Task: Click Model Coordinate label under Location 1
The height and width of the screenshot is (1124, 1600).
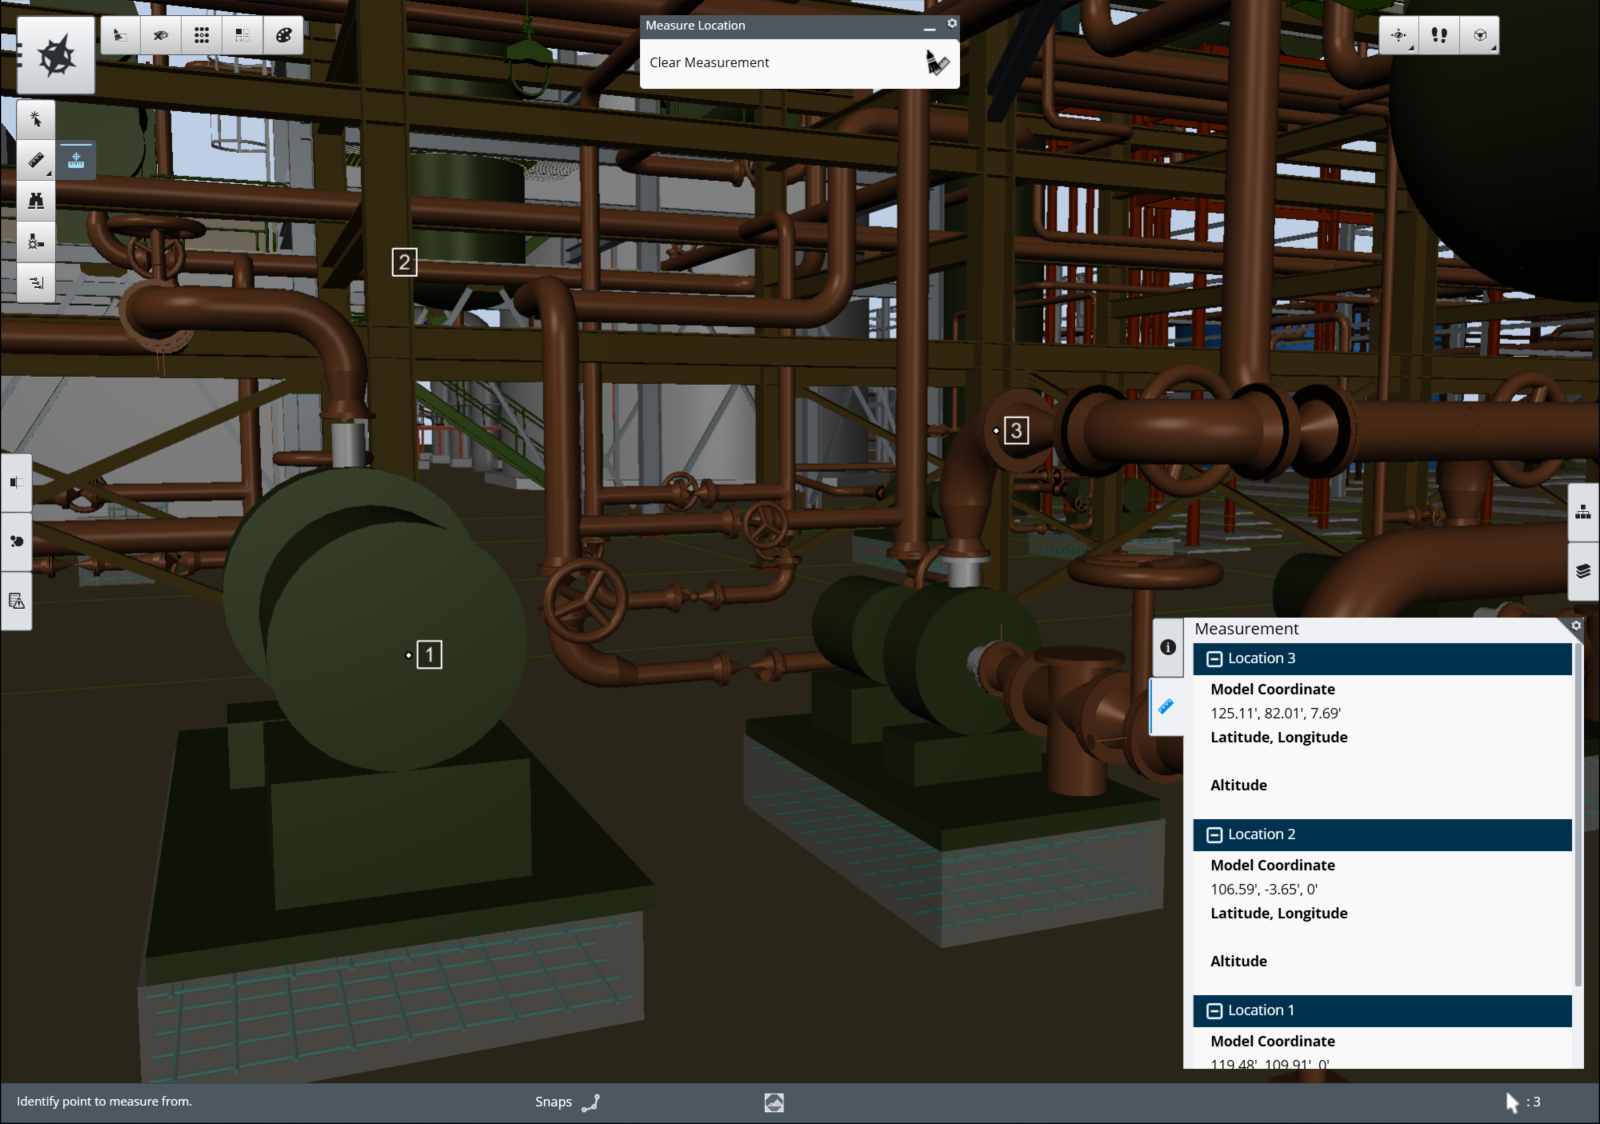Action: pyautogui.click(x=1272, y=1041)
